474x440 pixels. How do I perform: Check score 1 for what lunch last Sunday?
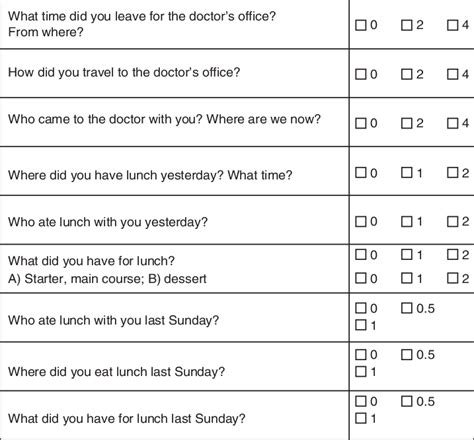pyautogui.click(x=361, y=418)
